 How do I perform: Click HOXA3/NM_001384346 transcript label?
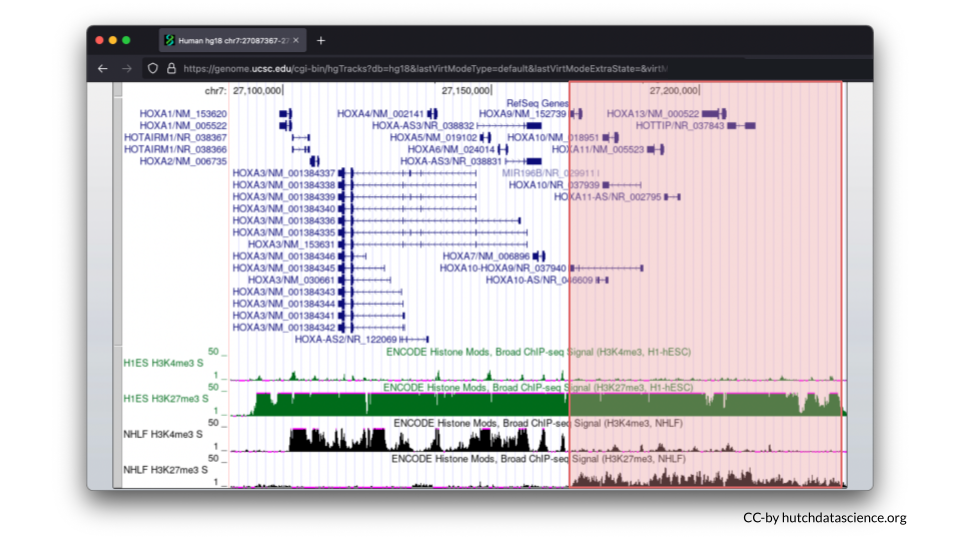tap(283, 257)
